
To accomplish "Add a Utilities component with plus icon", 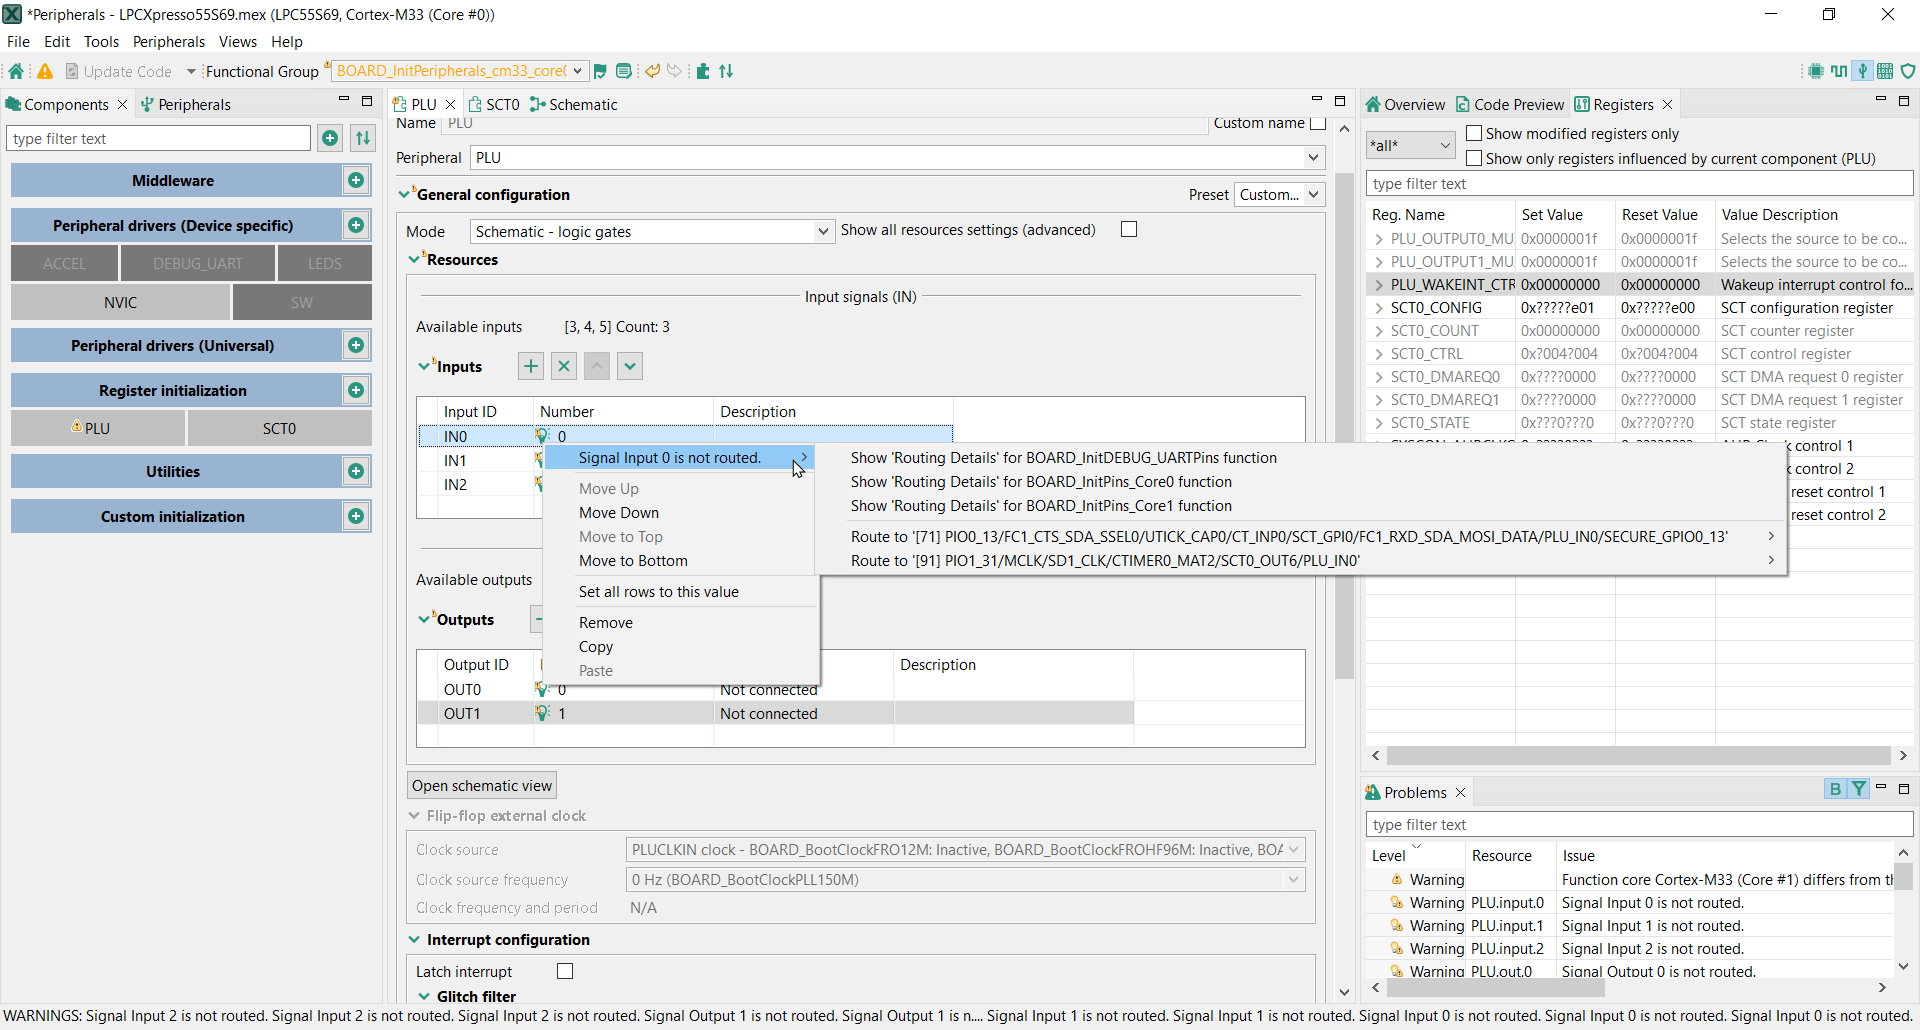I will 356,471.
